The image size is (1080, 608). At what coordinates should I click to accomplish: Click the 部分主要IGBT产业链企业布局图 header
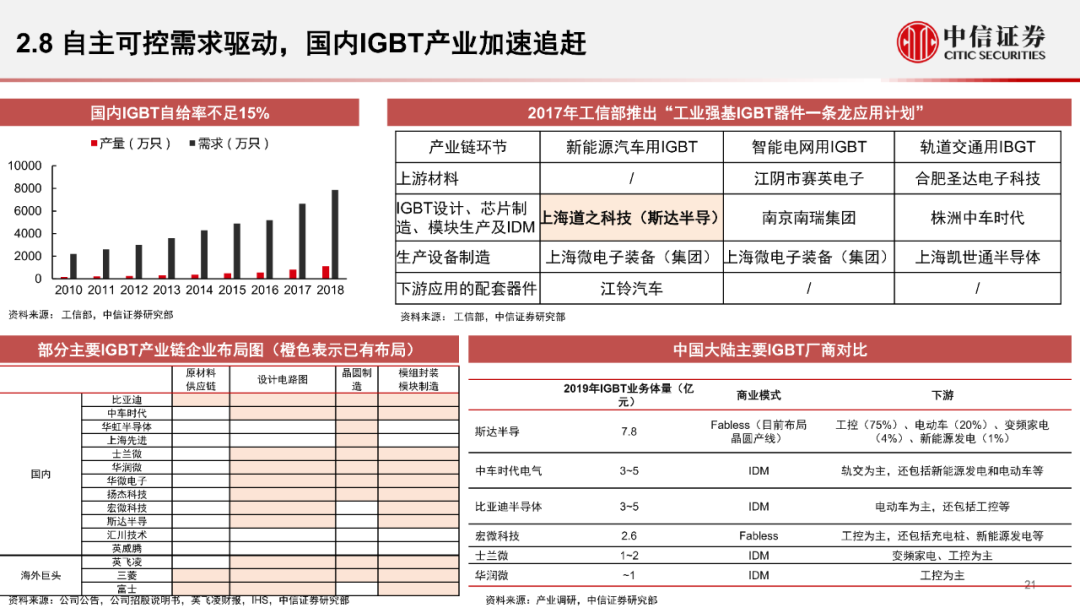pyautogui.click(x=229, y=350)
